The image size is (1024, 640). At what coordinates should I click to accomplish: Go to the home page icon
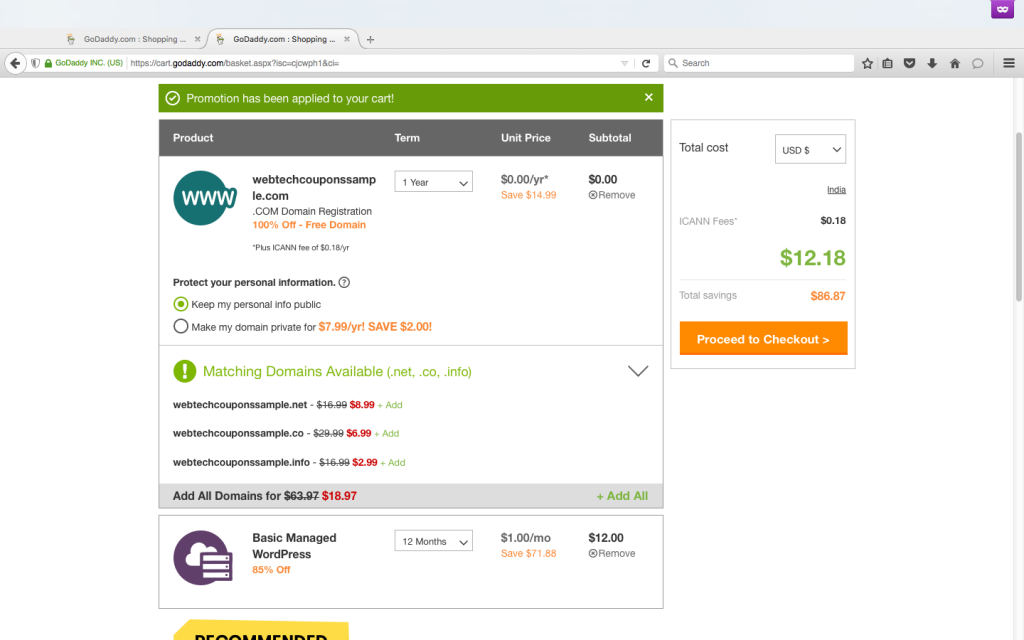(955, 63)
